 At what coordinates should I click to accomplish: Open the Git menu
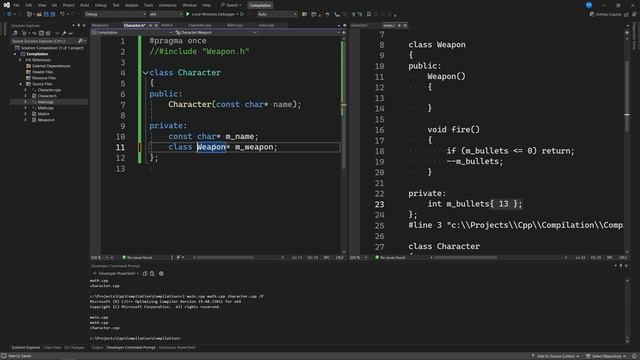click(54, 5)
